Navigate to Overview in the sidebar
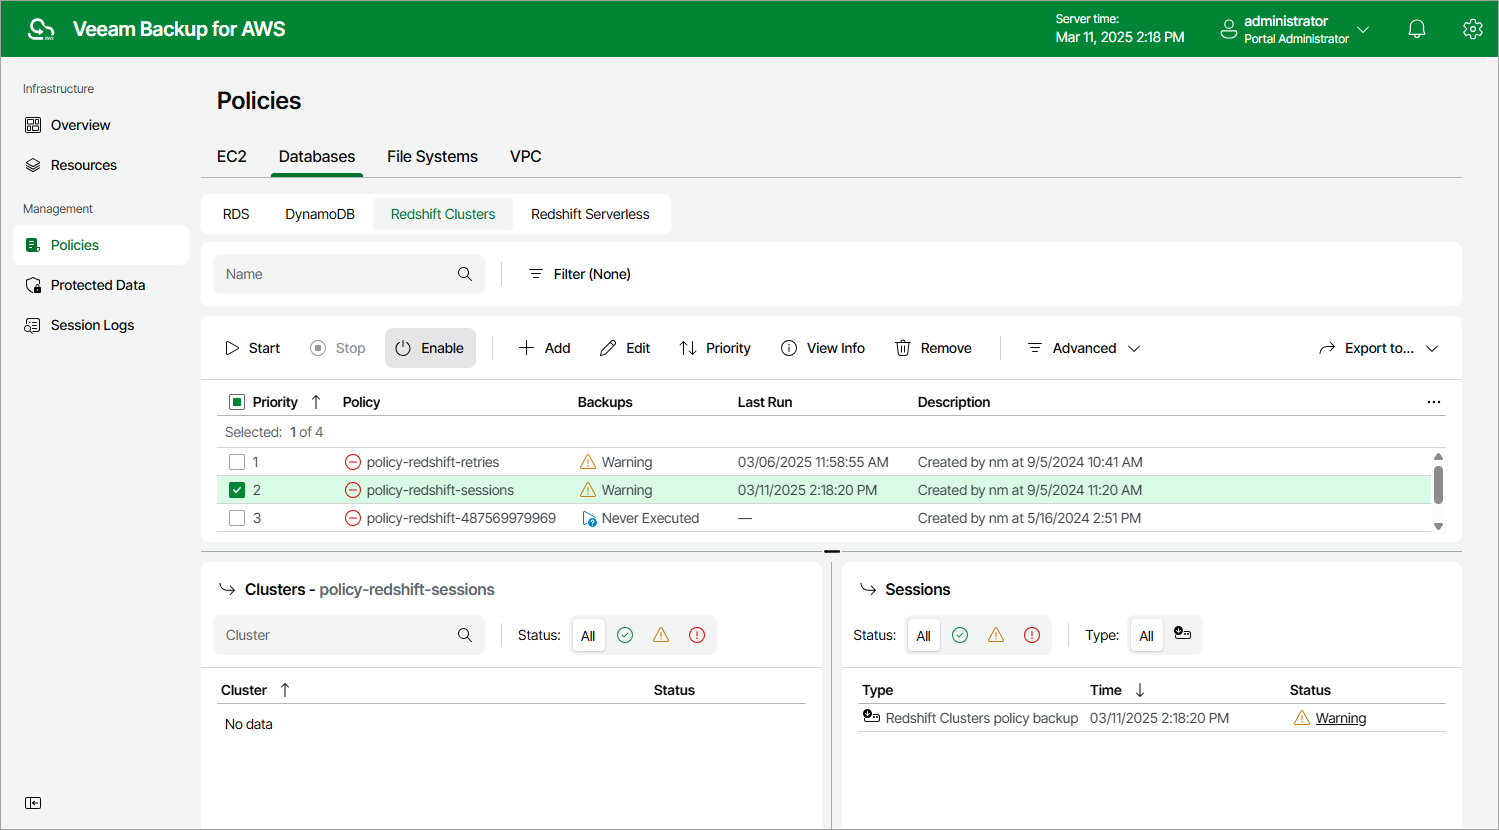This screenshot has height=830, width=1499. (101, 125)
